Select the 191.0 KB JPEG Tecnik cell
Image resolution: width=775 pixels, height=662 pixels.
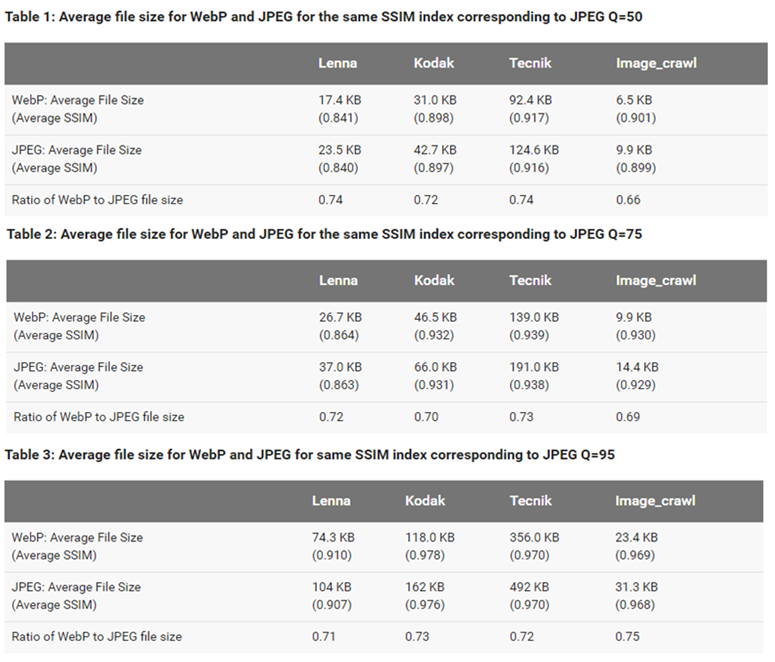click(536, 367)
